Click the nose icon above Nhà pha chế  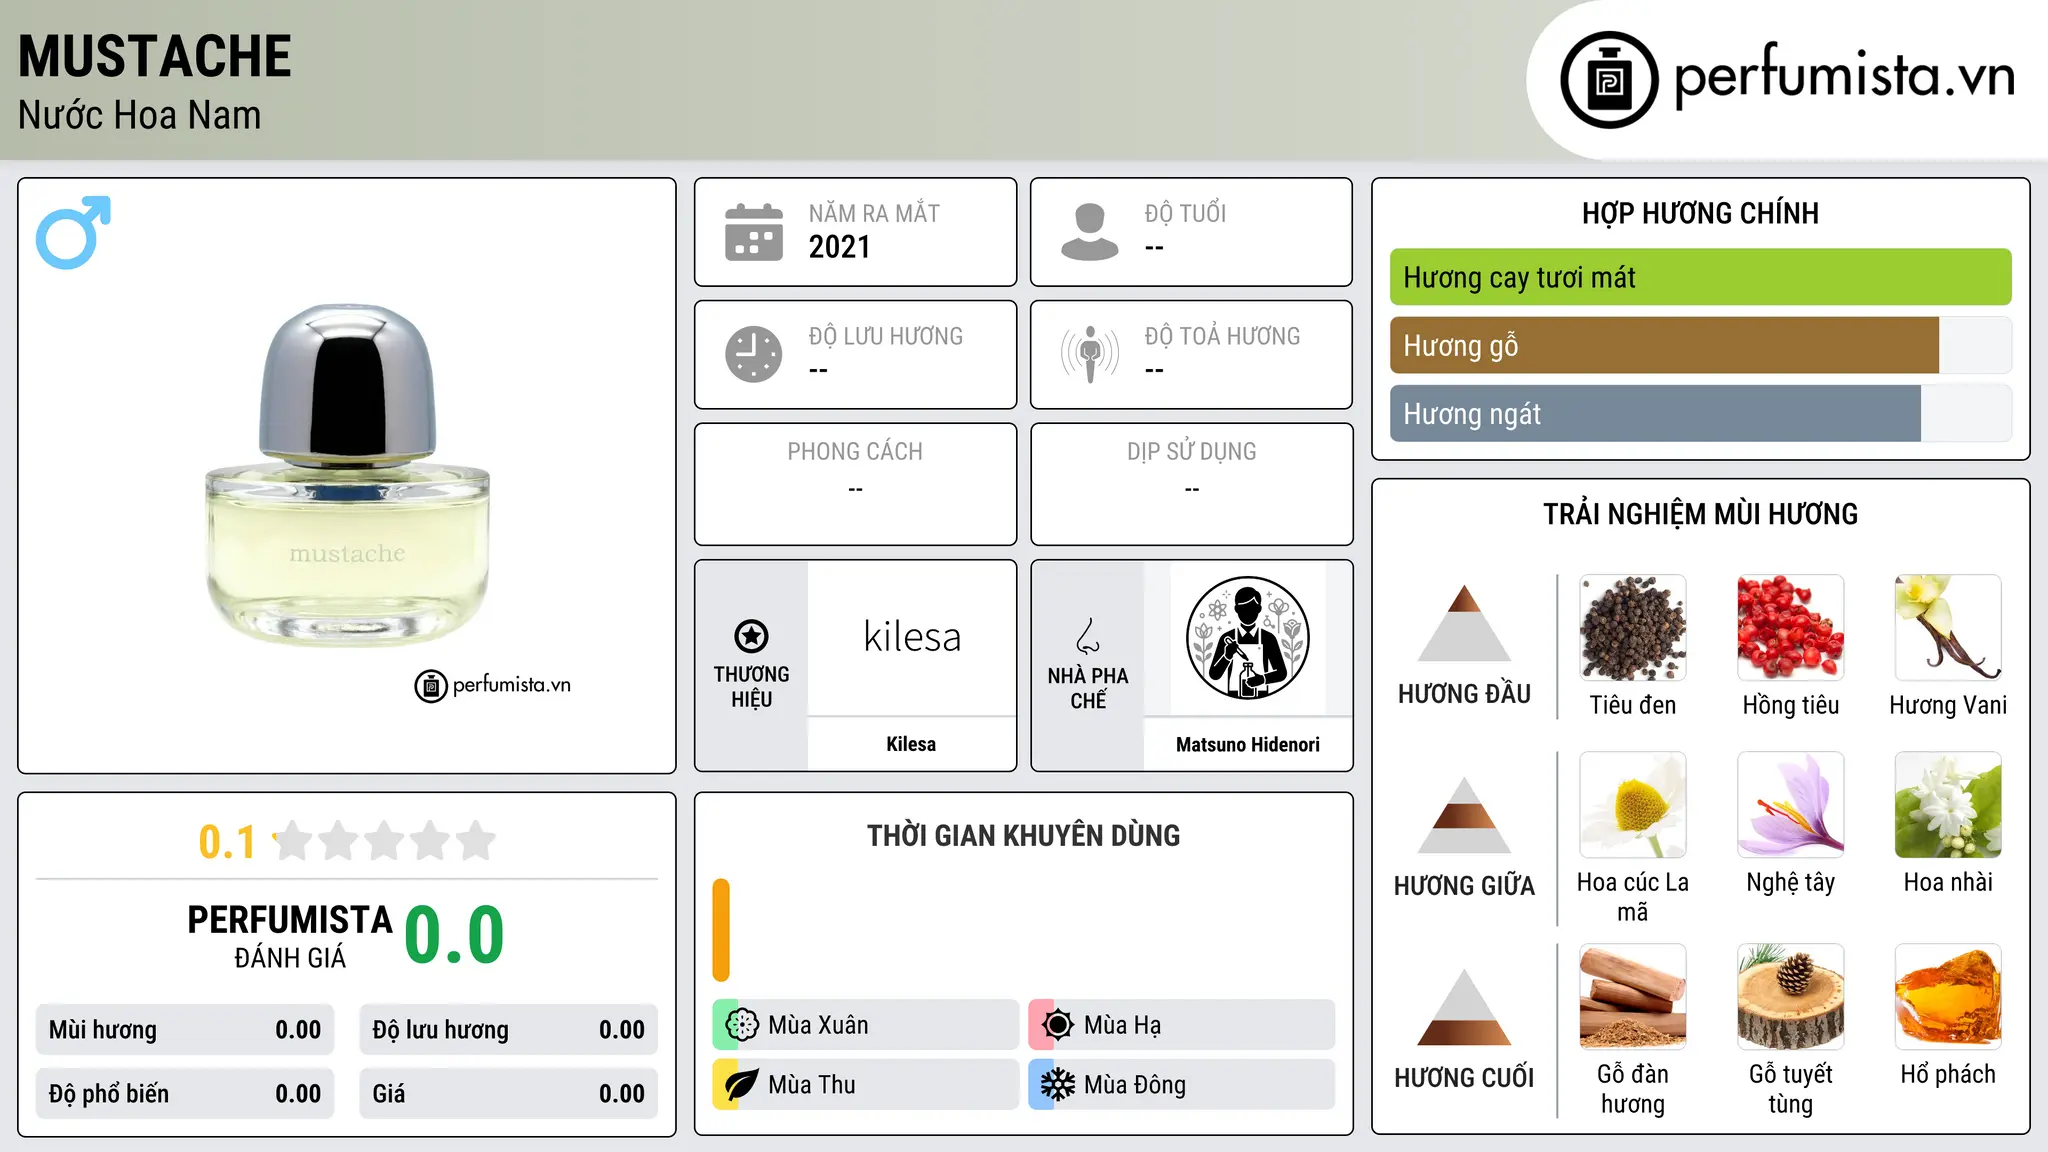(1088, 636)
